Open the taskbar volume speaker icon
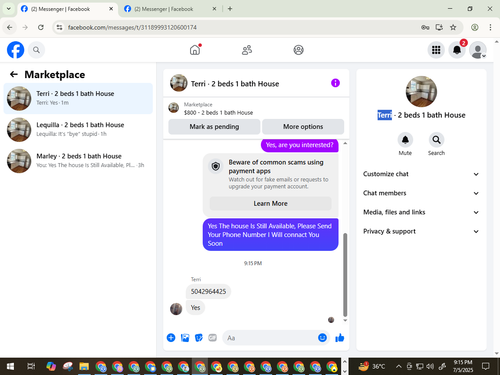The height and width of the screenshot is (375, 500). point(430,367)
